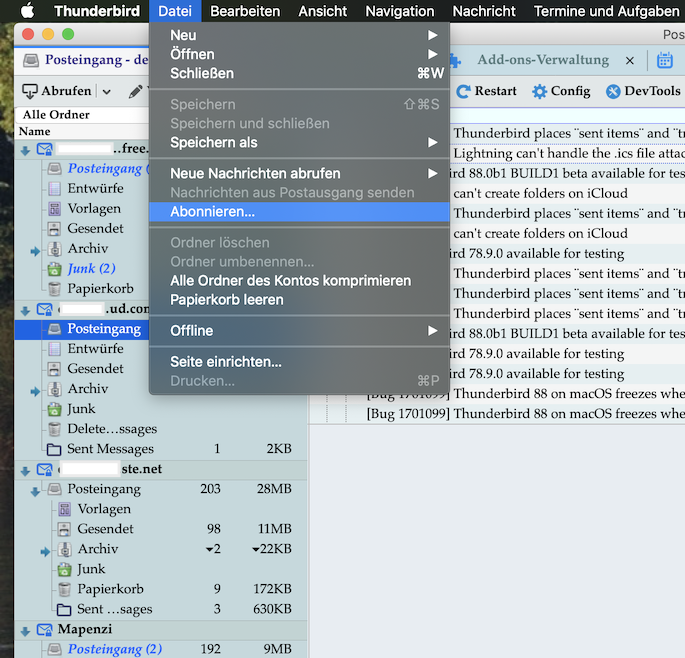Open the Abrufen dropdown arrow
This screenshot has height=658, width=685.
coord(107,91)
